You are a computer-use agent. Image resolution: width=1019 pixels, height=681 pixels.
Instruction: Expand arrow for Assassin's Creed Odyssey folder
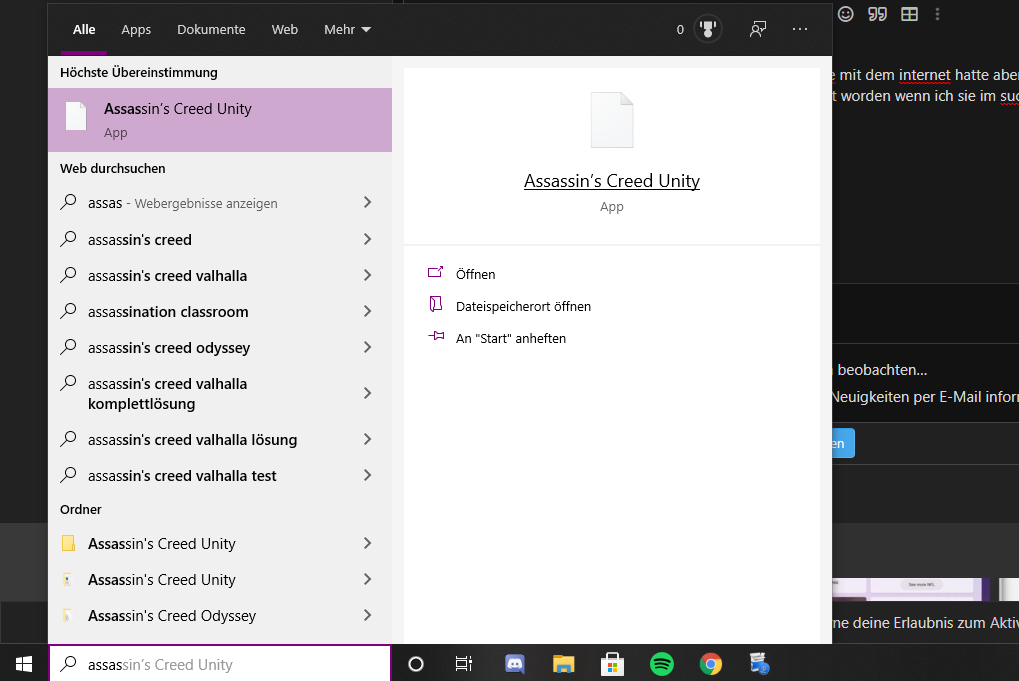point(368,615)
